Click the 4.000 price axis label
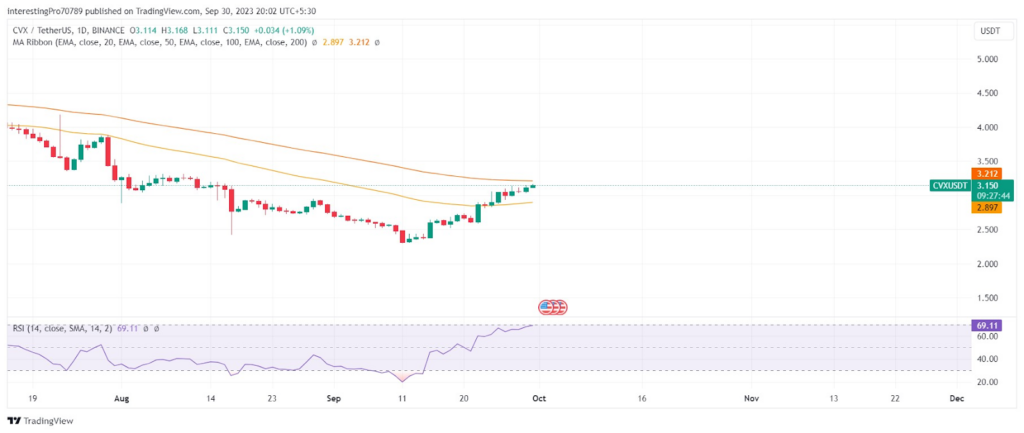 [985, 127]
